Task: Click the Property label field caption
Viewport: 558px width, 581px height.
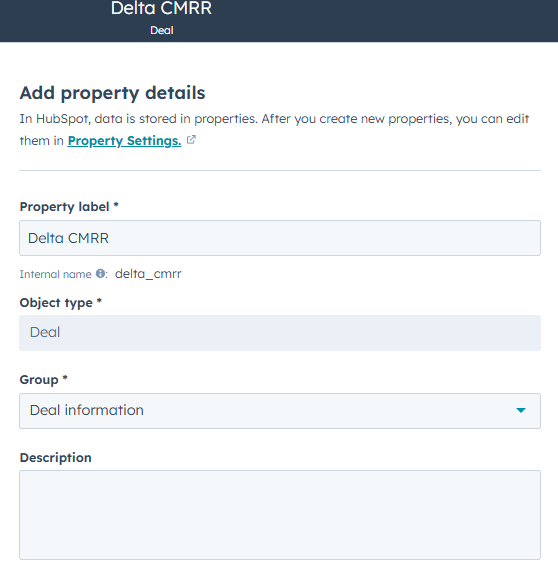Action: click(64, 207)
